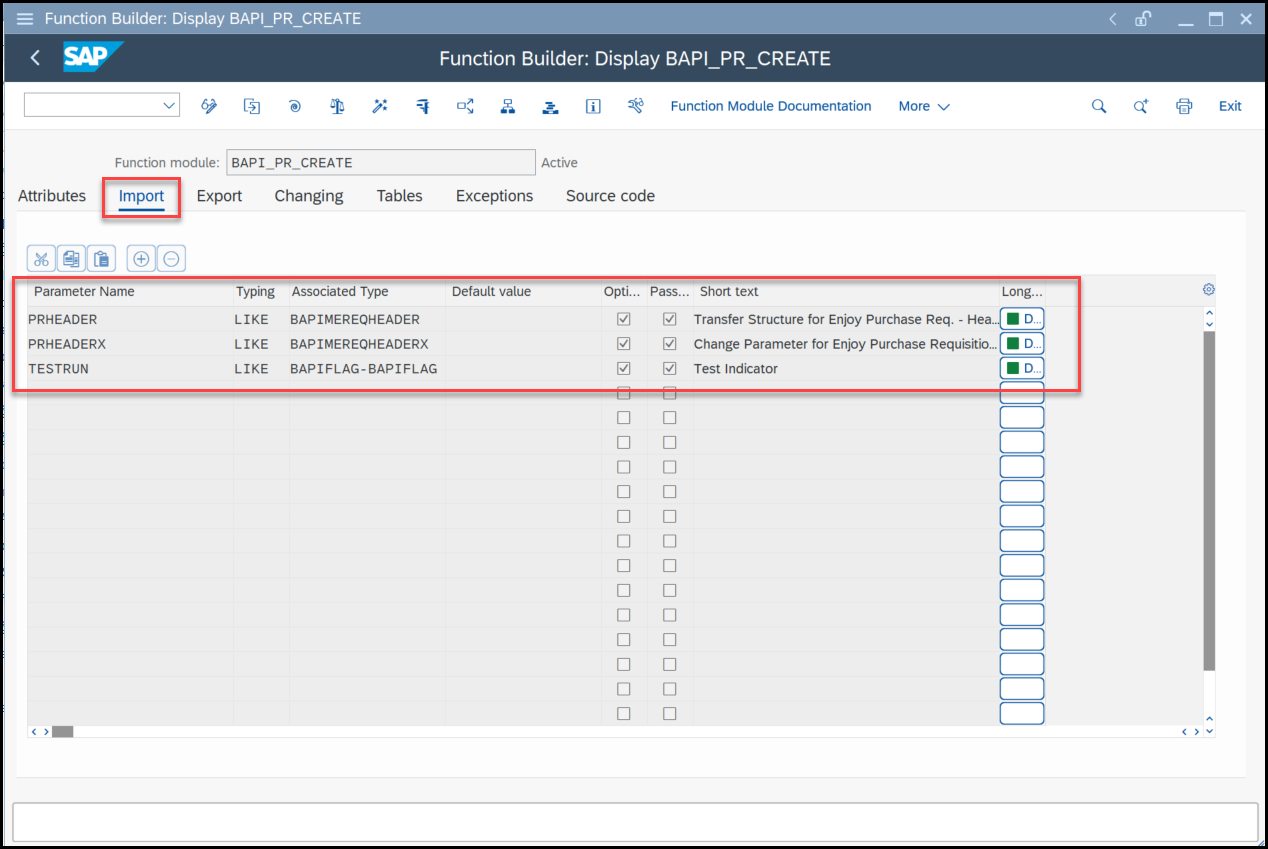Click the Search magnifier icon
Screen dimensions: 1268x849
tap(1099, 106)
